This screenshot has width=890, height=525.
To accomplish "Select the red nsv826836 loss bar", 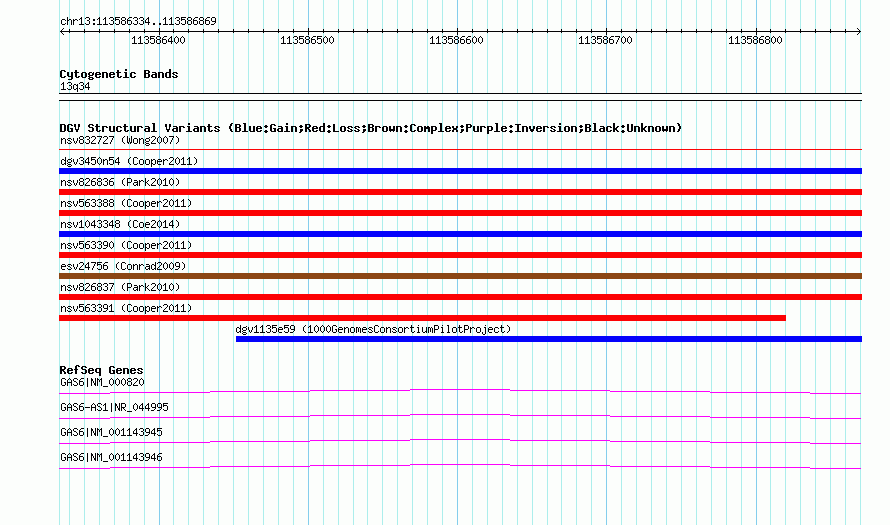I will [x=460, y=192].
